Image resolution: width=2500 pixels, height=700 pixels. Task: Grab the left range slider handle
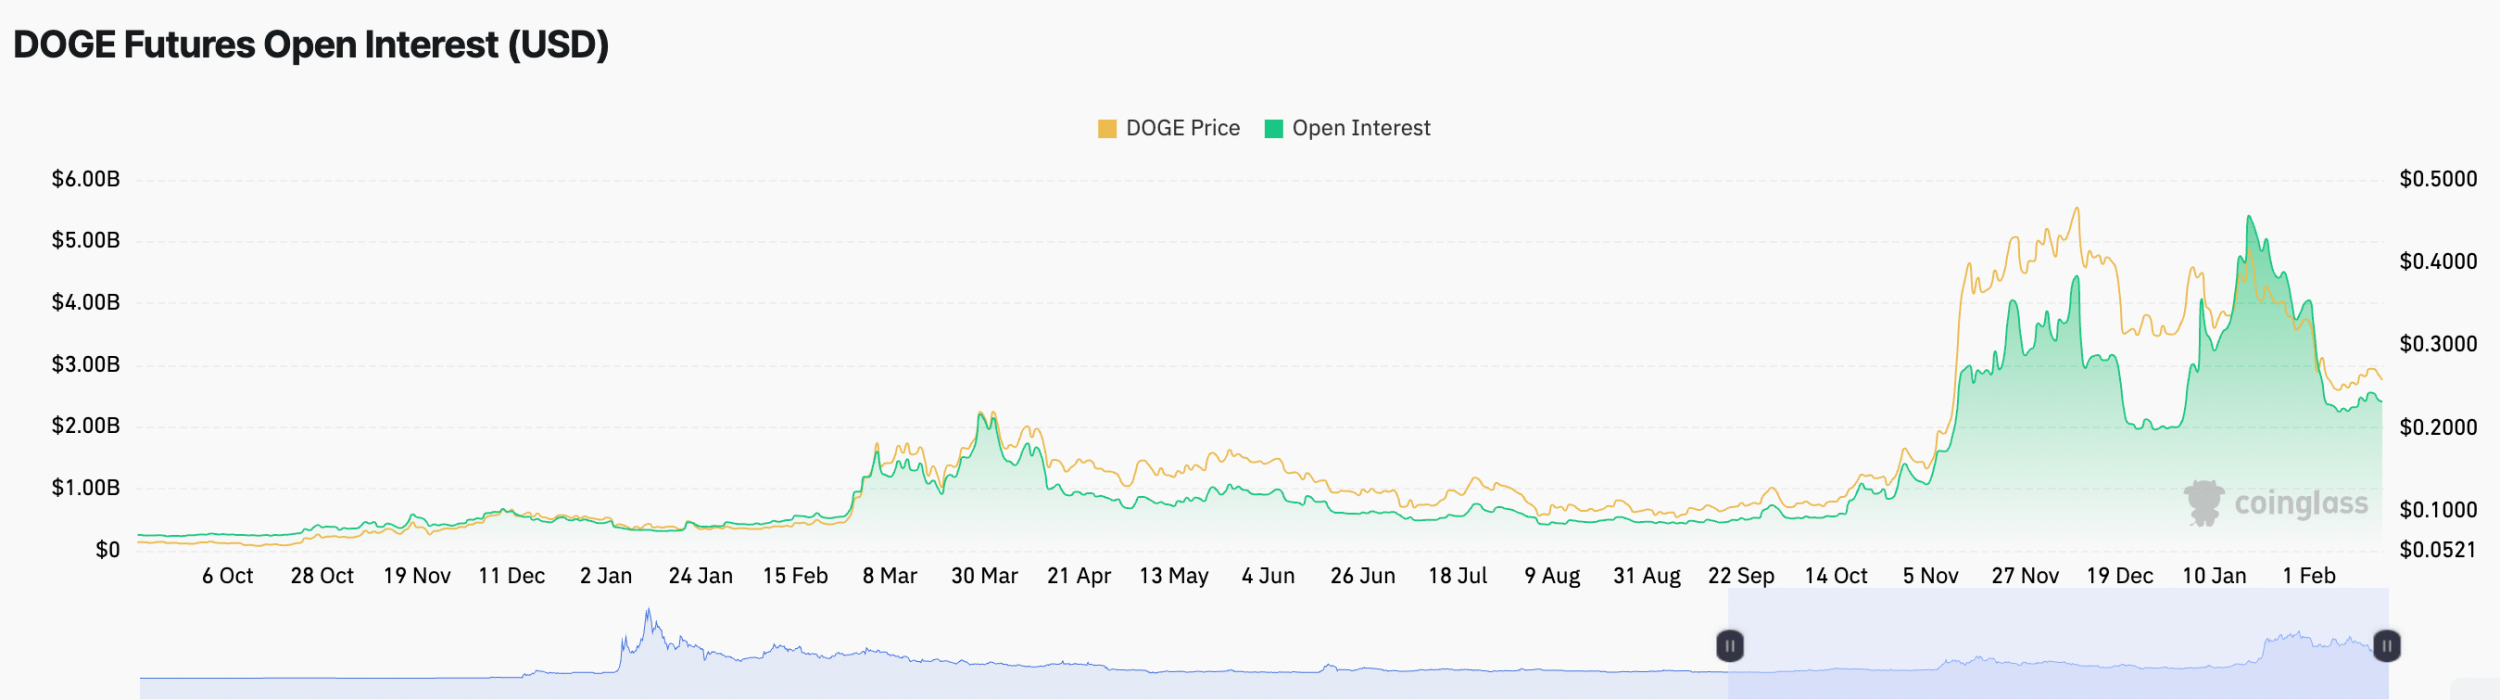pyautogui.click(x=1730, y=646)
